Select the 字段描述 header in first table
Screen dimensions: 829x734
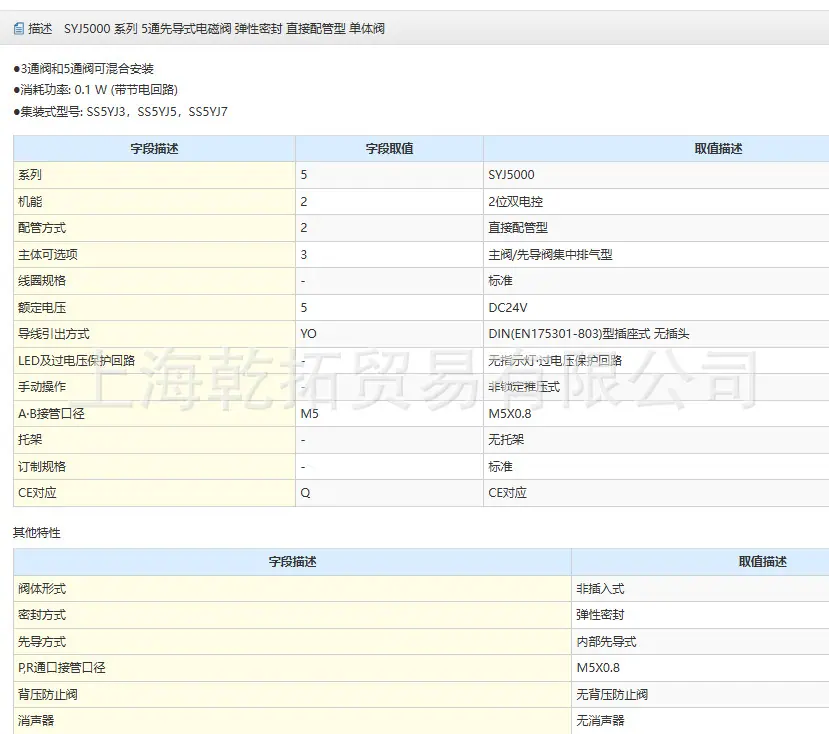click(154, 149)
